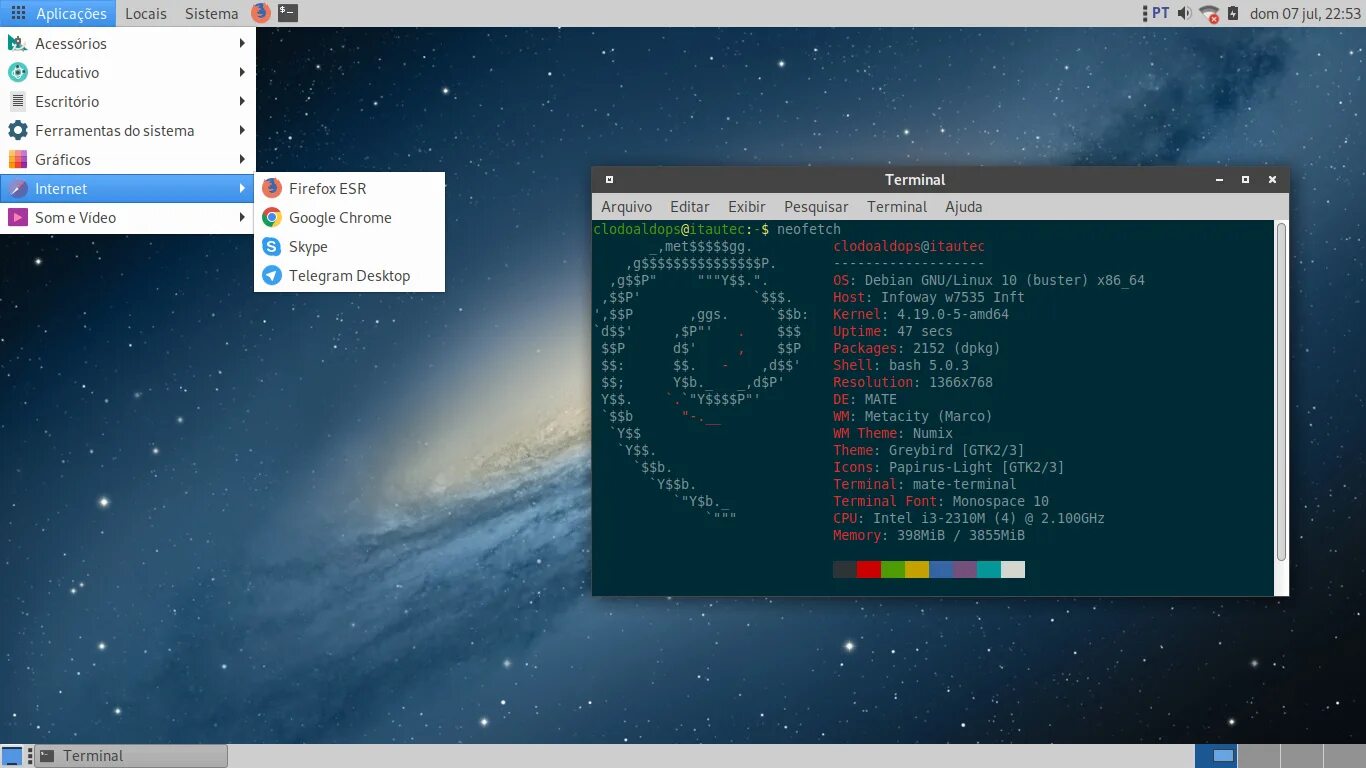The width and height of the screenshot is (1366, 768).
Task: Click the 'Icons: Papirus-Light' line
Action: pos(949,467)
